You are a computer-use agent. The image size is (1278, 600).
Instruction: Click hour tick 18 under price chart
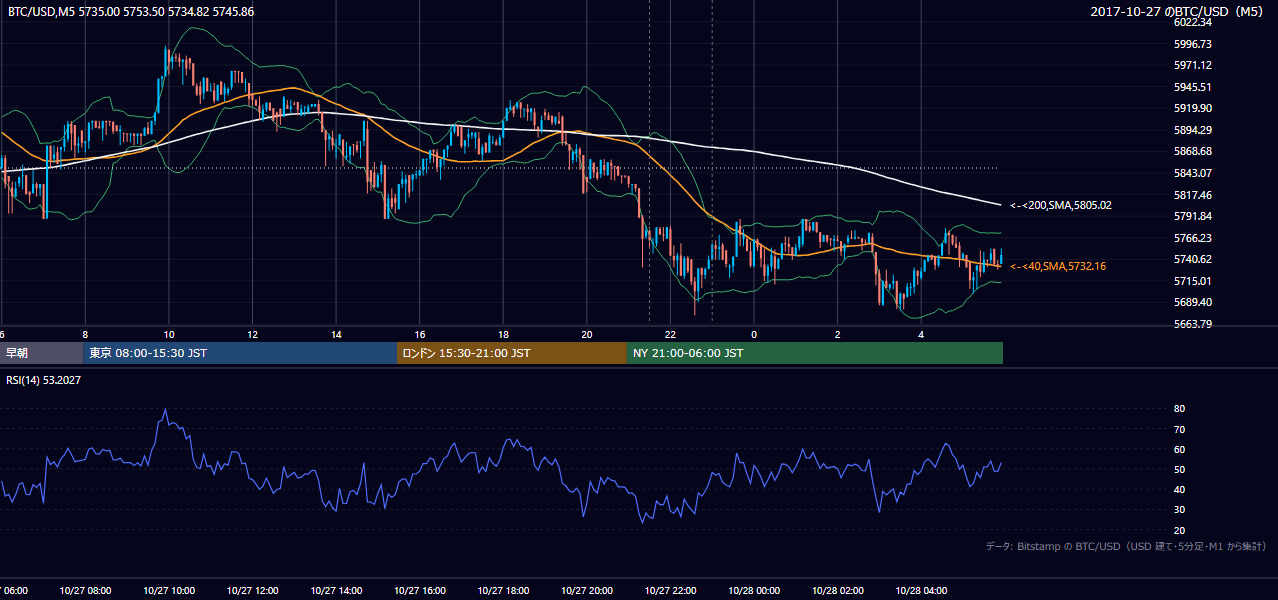[503, 334]
